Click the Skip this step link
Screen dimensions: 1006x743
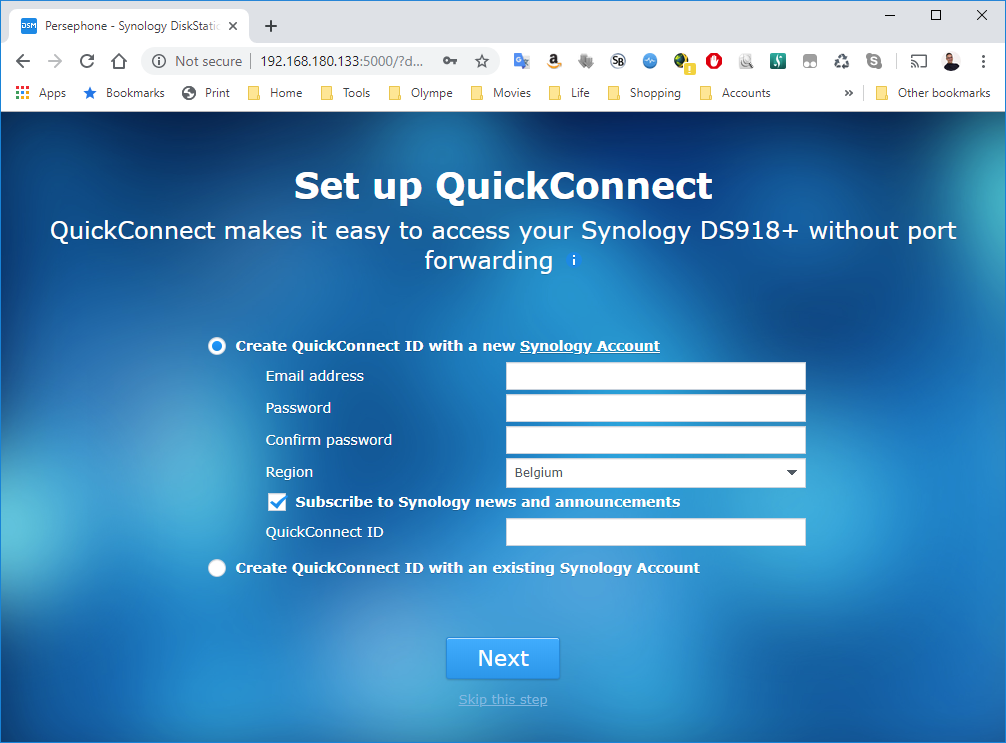tap(503, 699)
